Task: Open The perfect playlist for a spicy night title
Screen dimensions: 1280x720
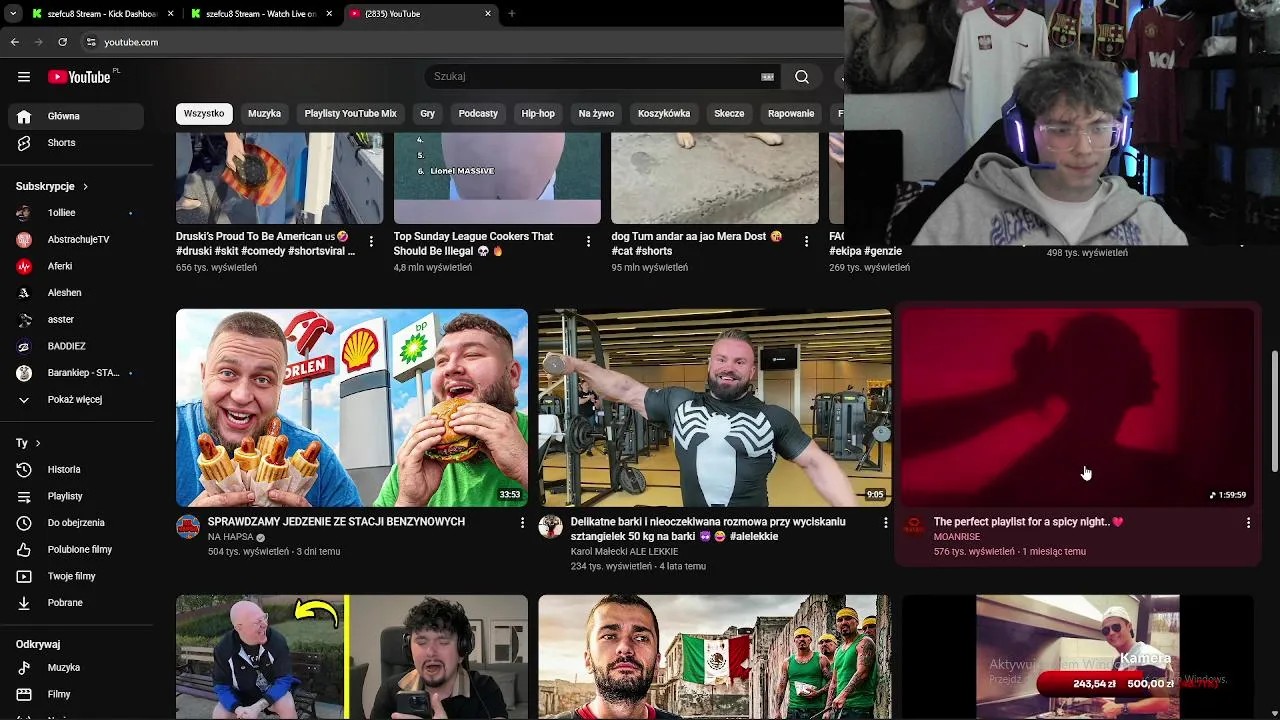Action: (1028, 522)
